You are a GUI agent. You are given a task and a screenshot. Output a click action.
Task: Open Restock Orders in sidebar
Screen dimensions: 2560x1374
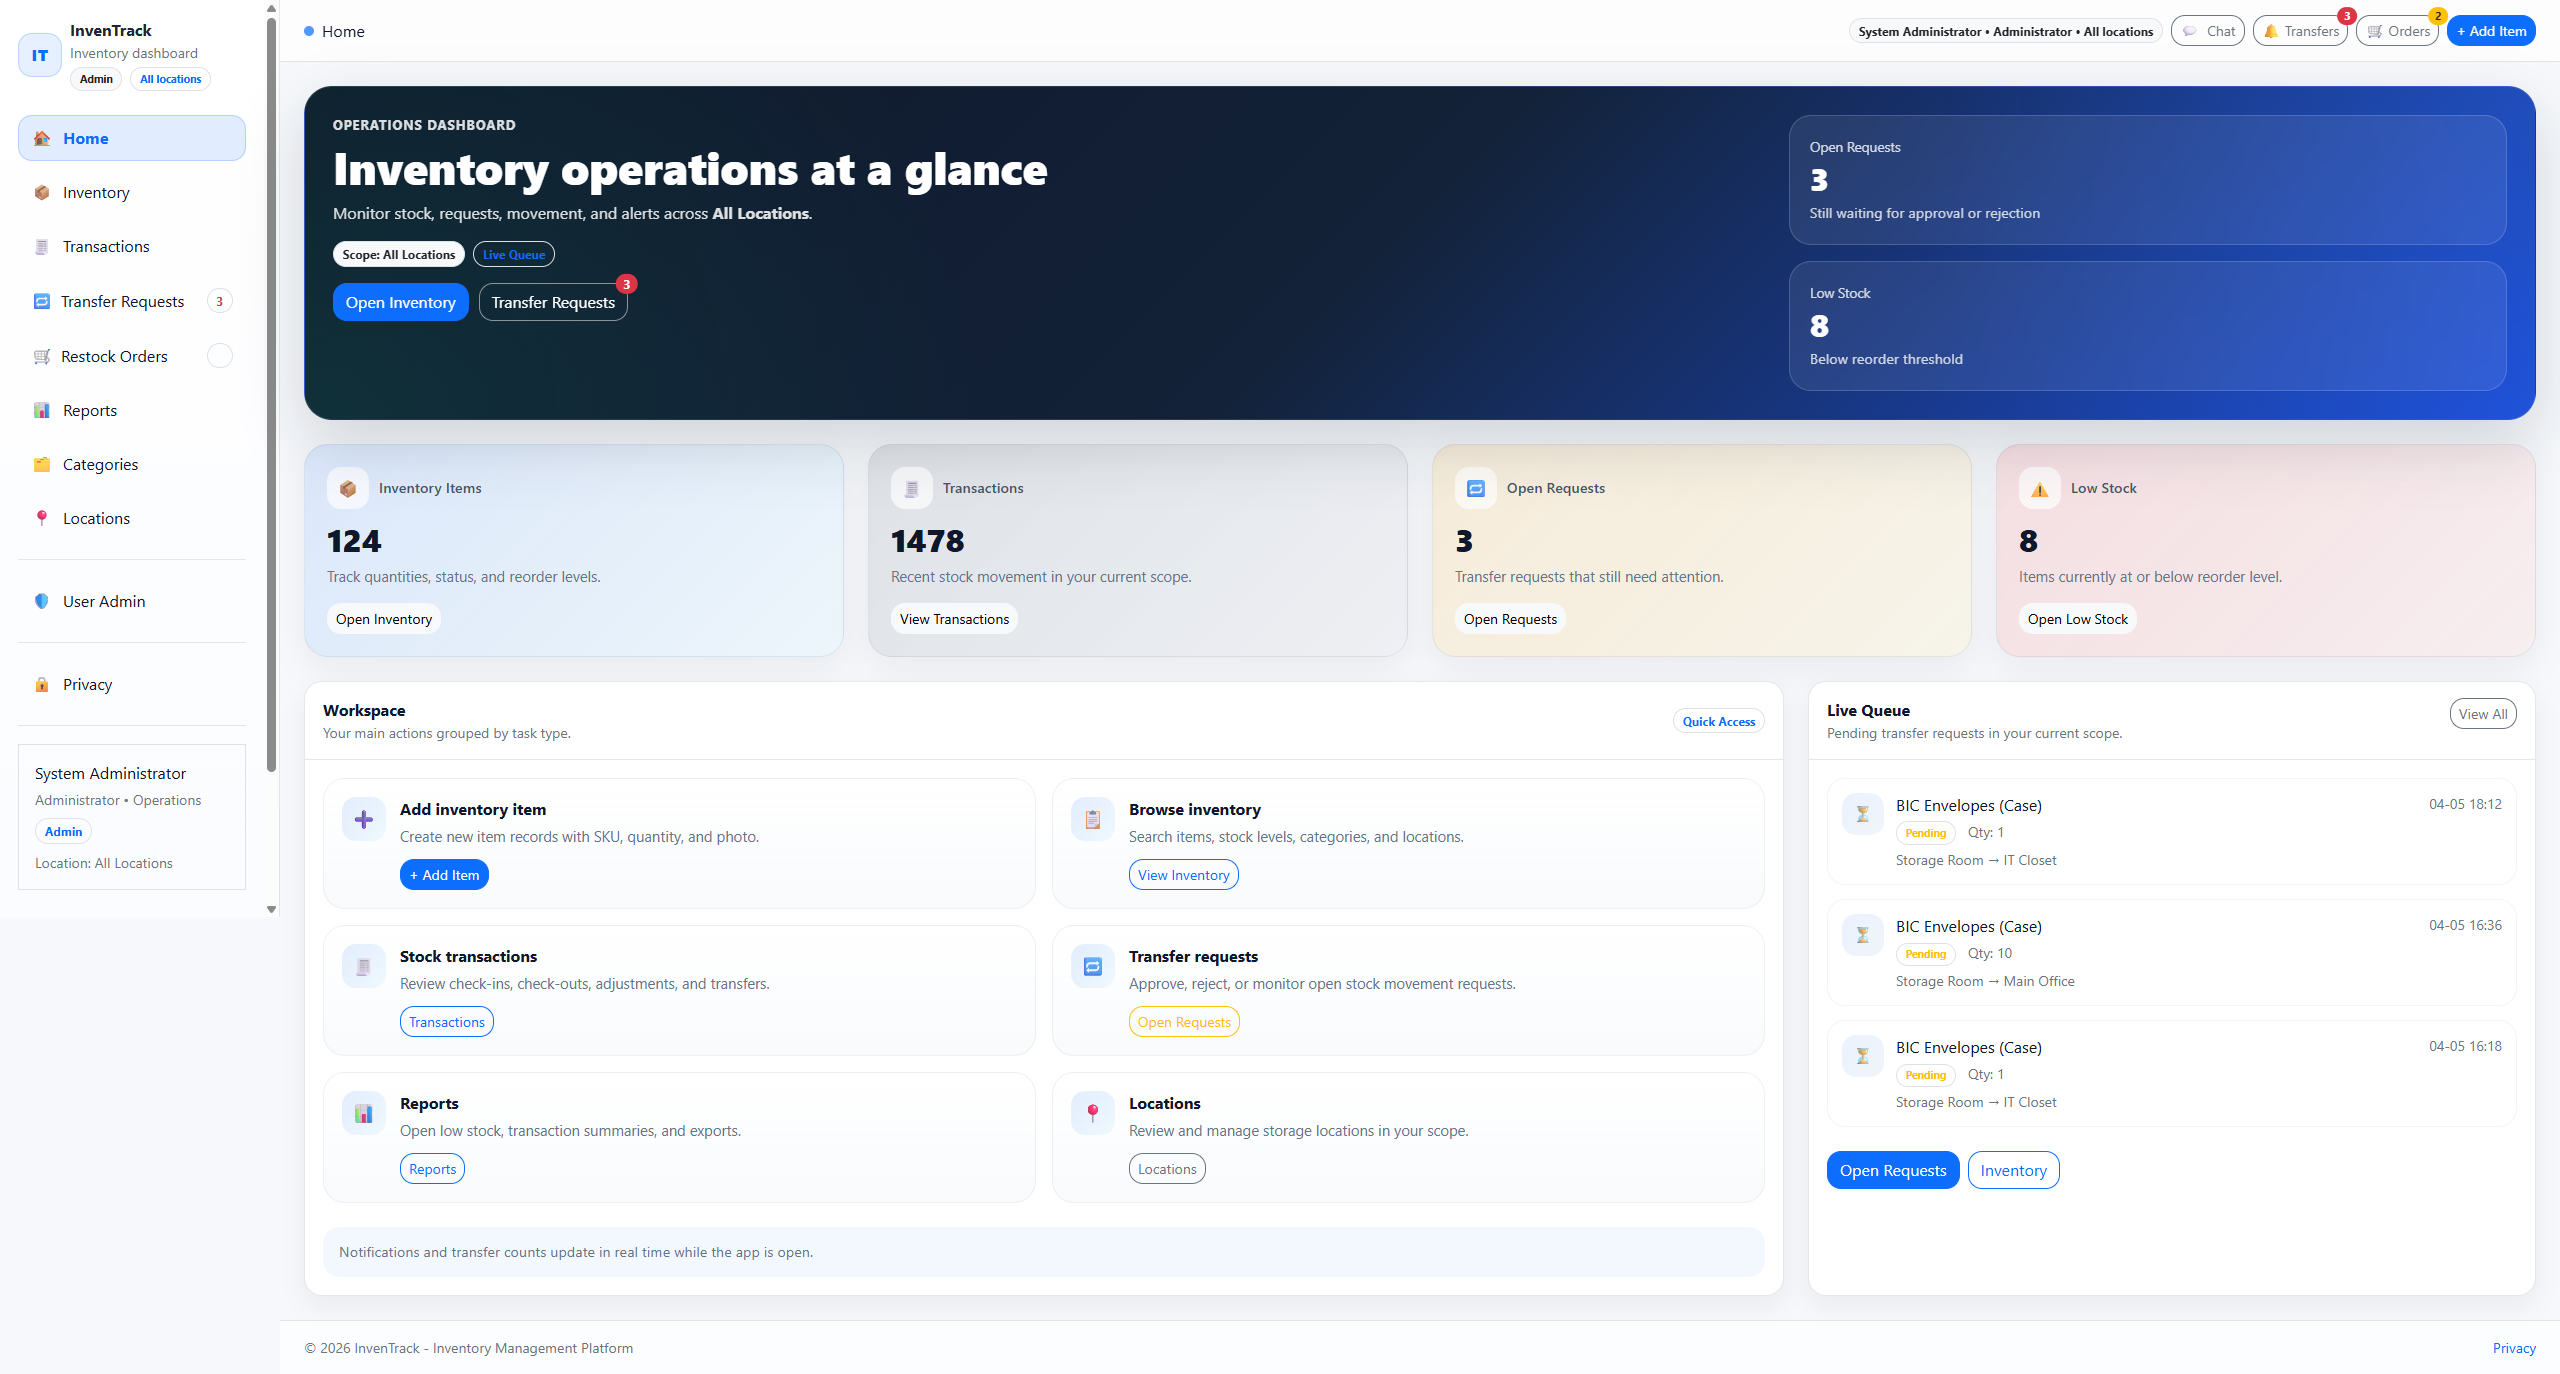click(114, 357)
